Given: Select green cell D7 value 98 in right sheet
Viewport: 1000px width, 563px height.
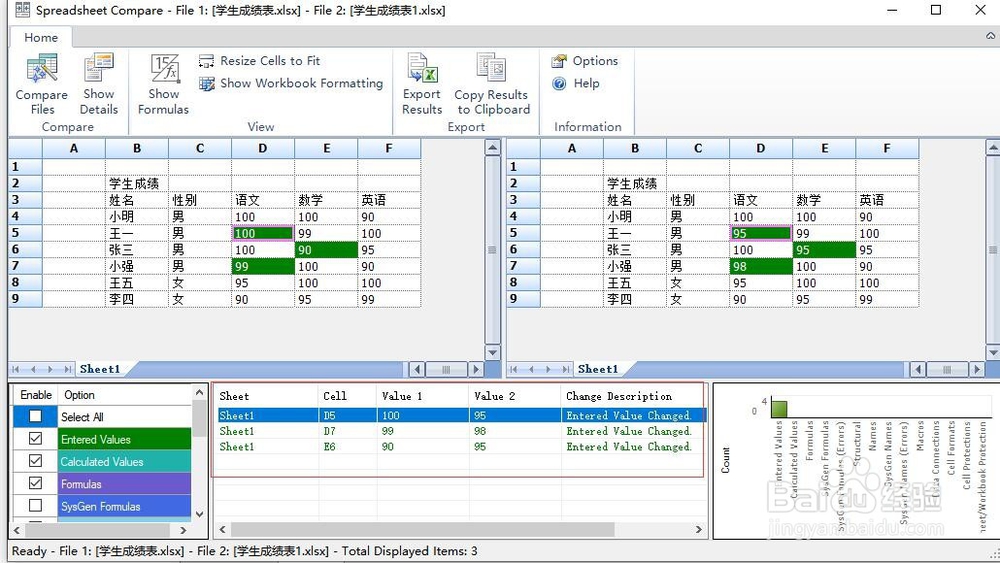Looking at the screenshot, I should click(761, 267).
